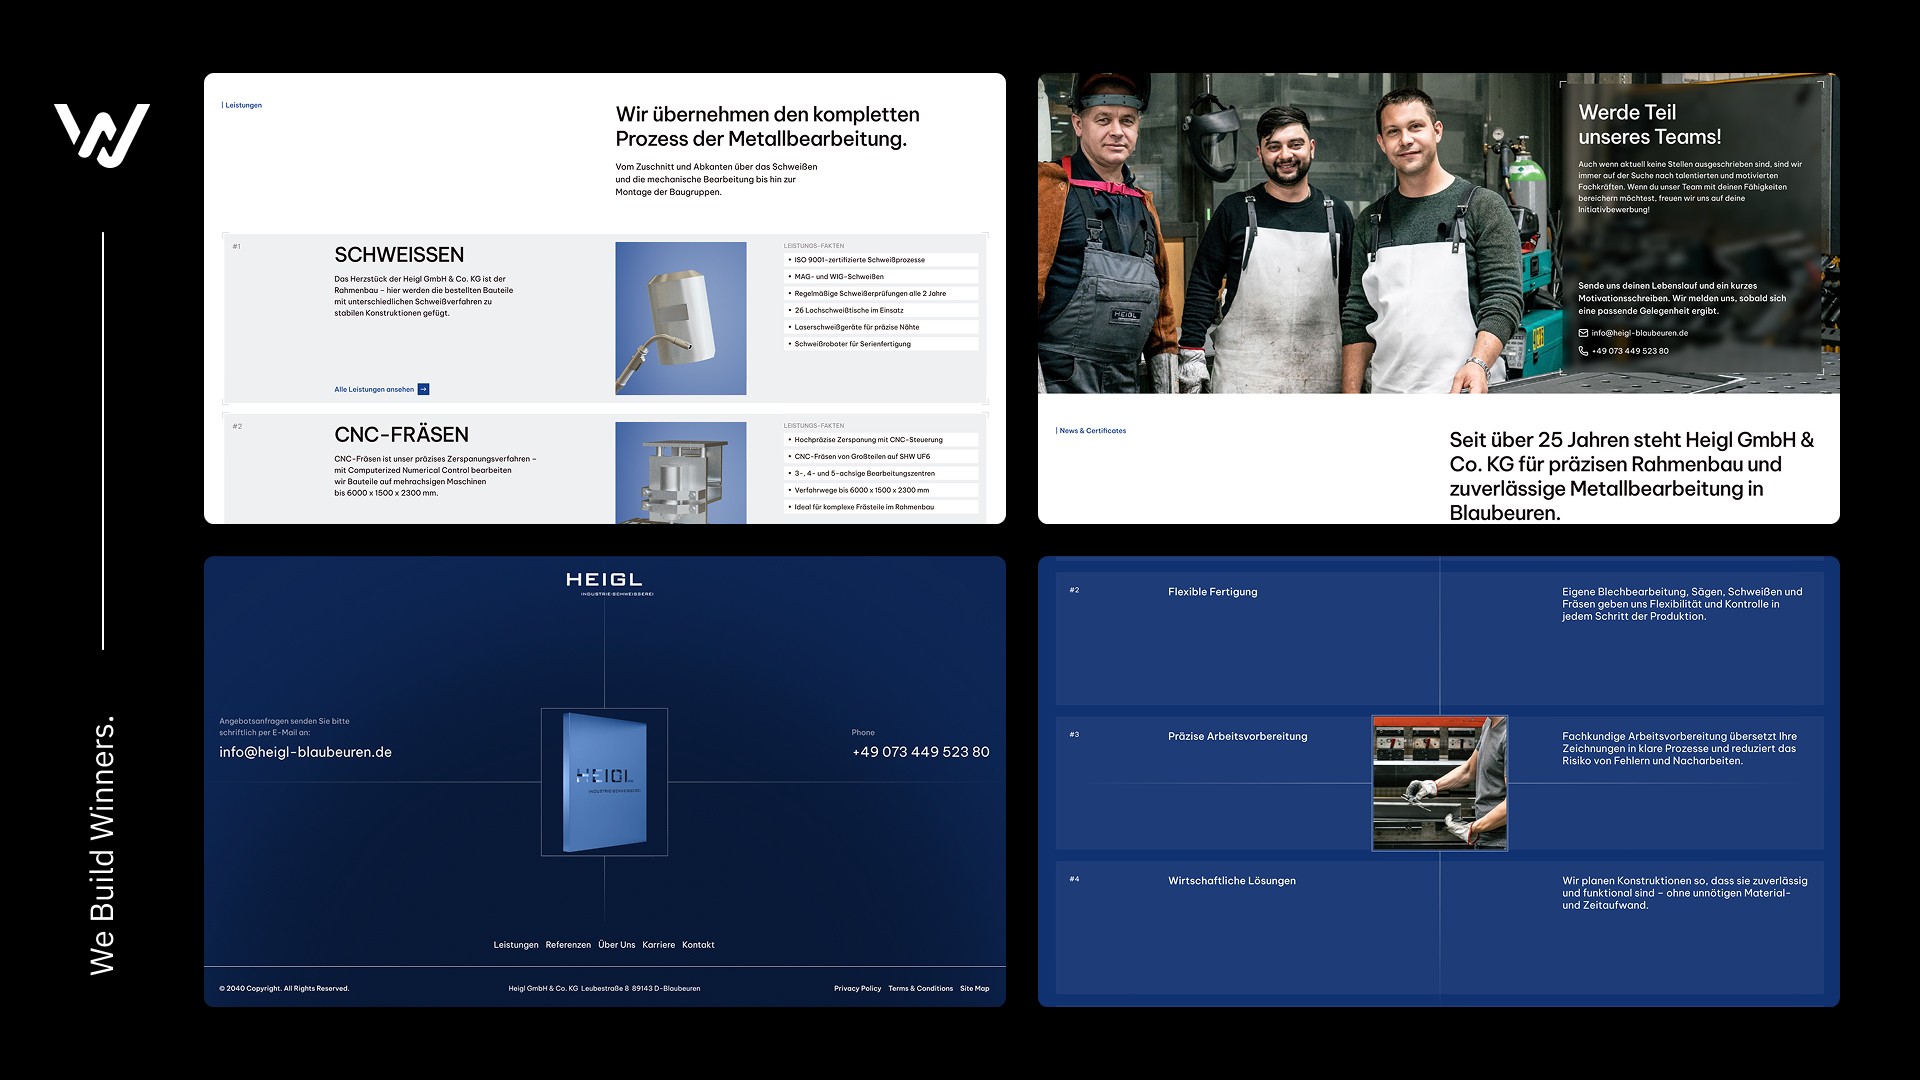Click the CNC milling machine image

point(680,472)
